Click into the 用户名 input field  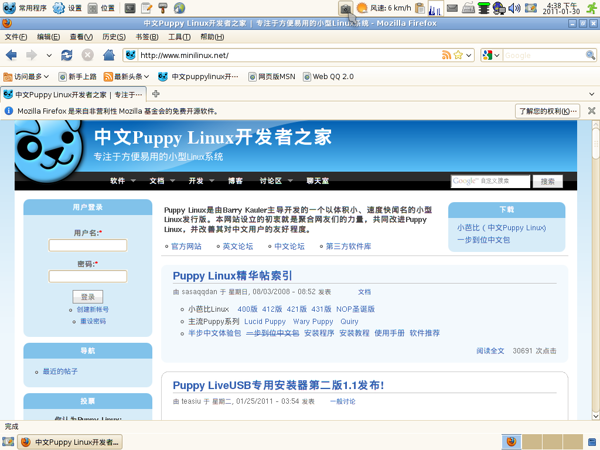pos(88,245)
